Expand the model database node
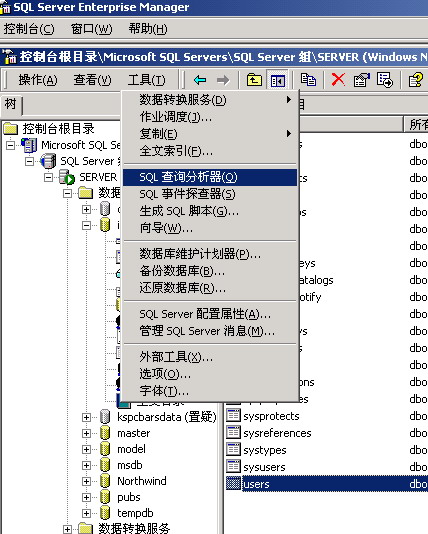The height and width of the screenshot is (534, 428). coord(86,449)
